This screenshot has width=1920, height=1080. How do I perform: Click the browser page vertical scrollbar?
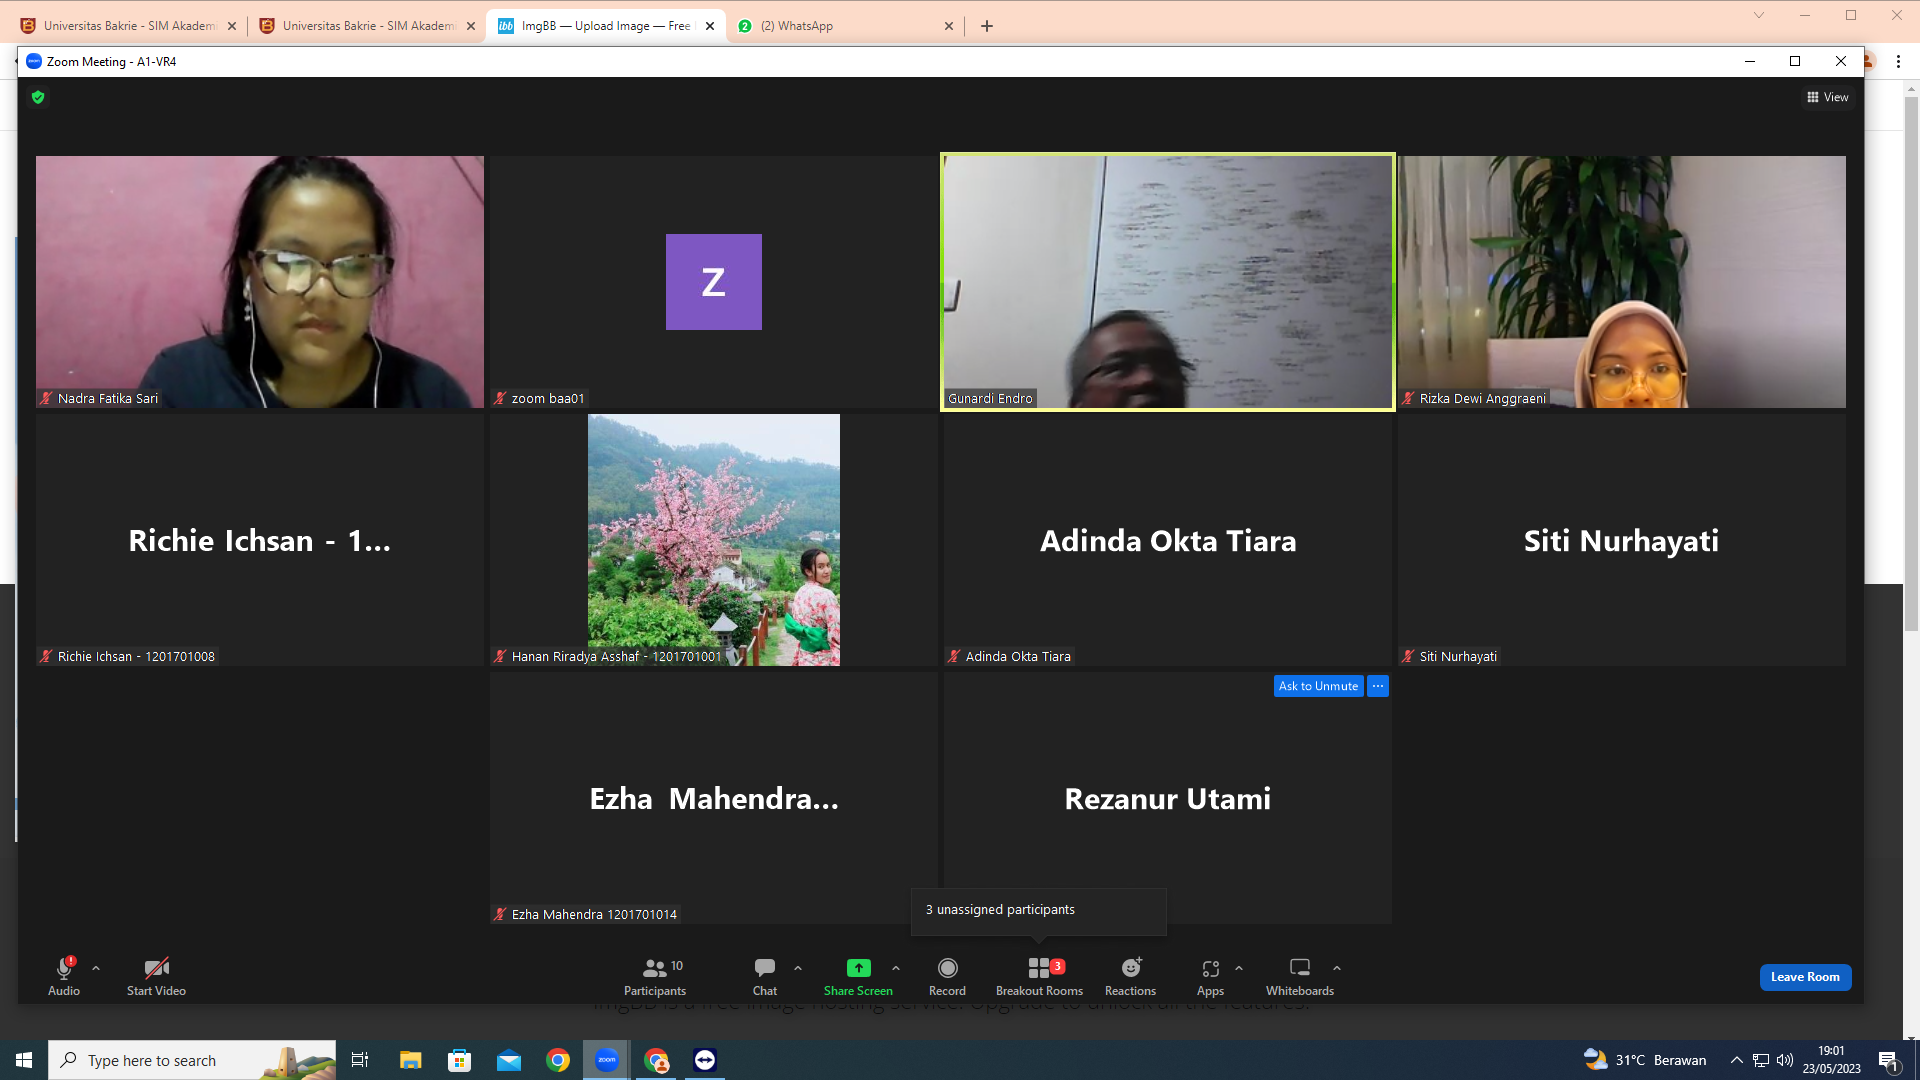(1911, 365)
